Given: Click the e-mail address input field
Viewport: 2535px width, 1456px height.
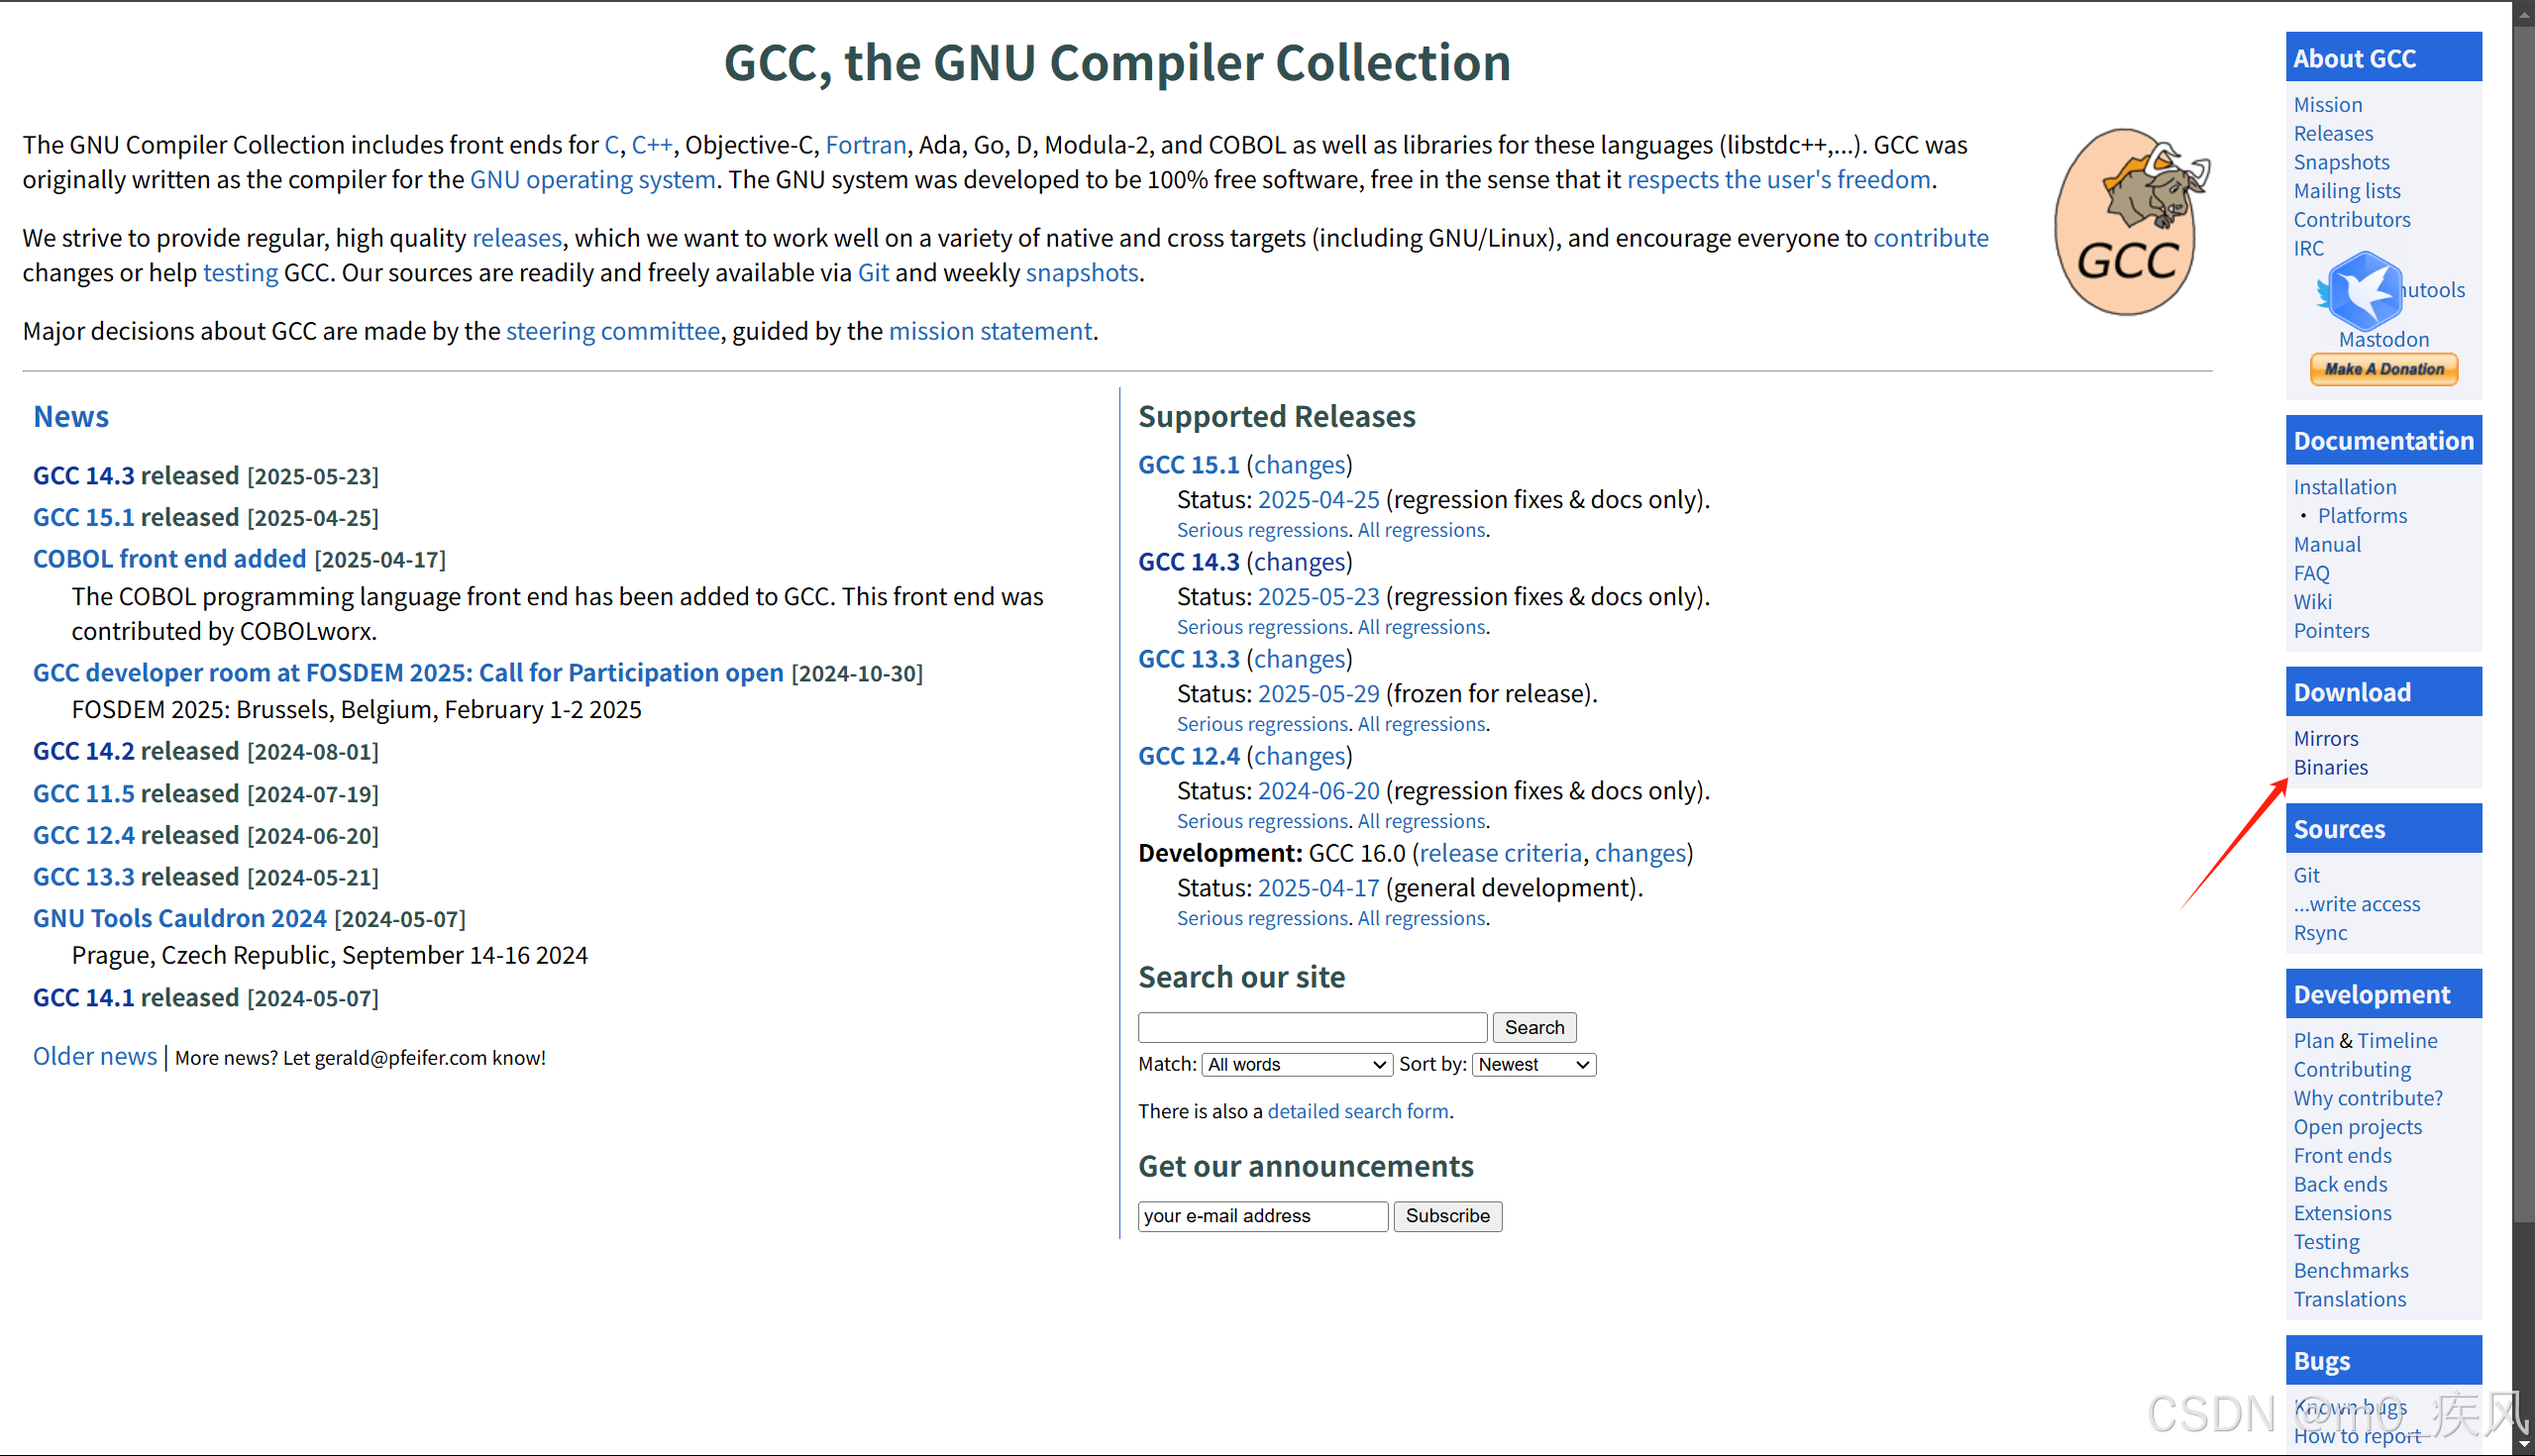Looking at the screenshot, I should (x=1262, y=1216).
